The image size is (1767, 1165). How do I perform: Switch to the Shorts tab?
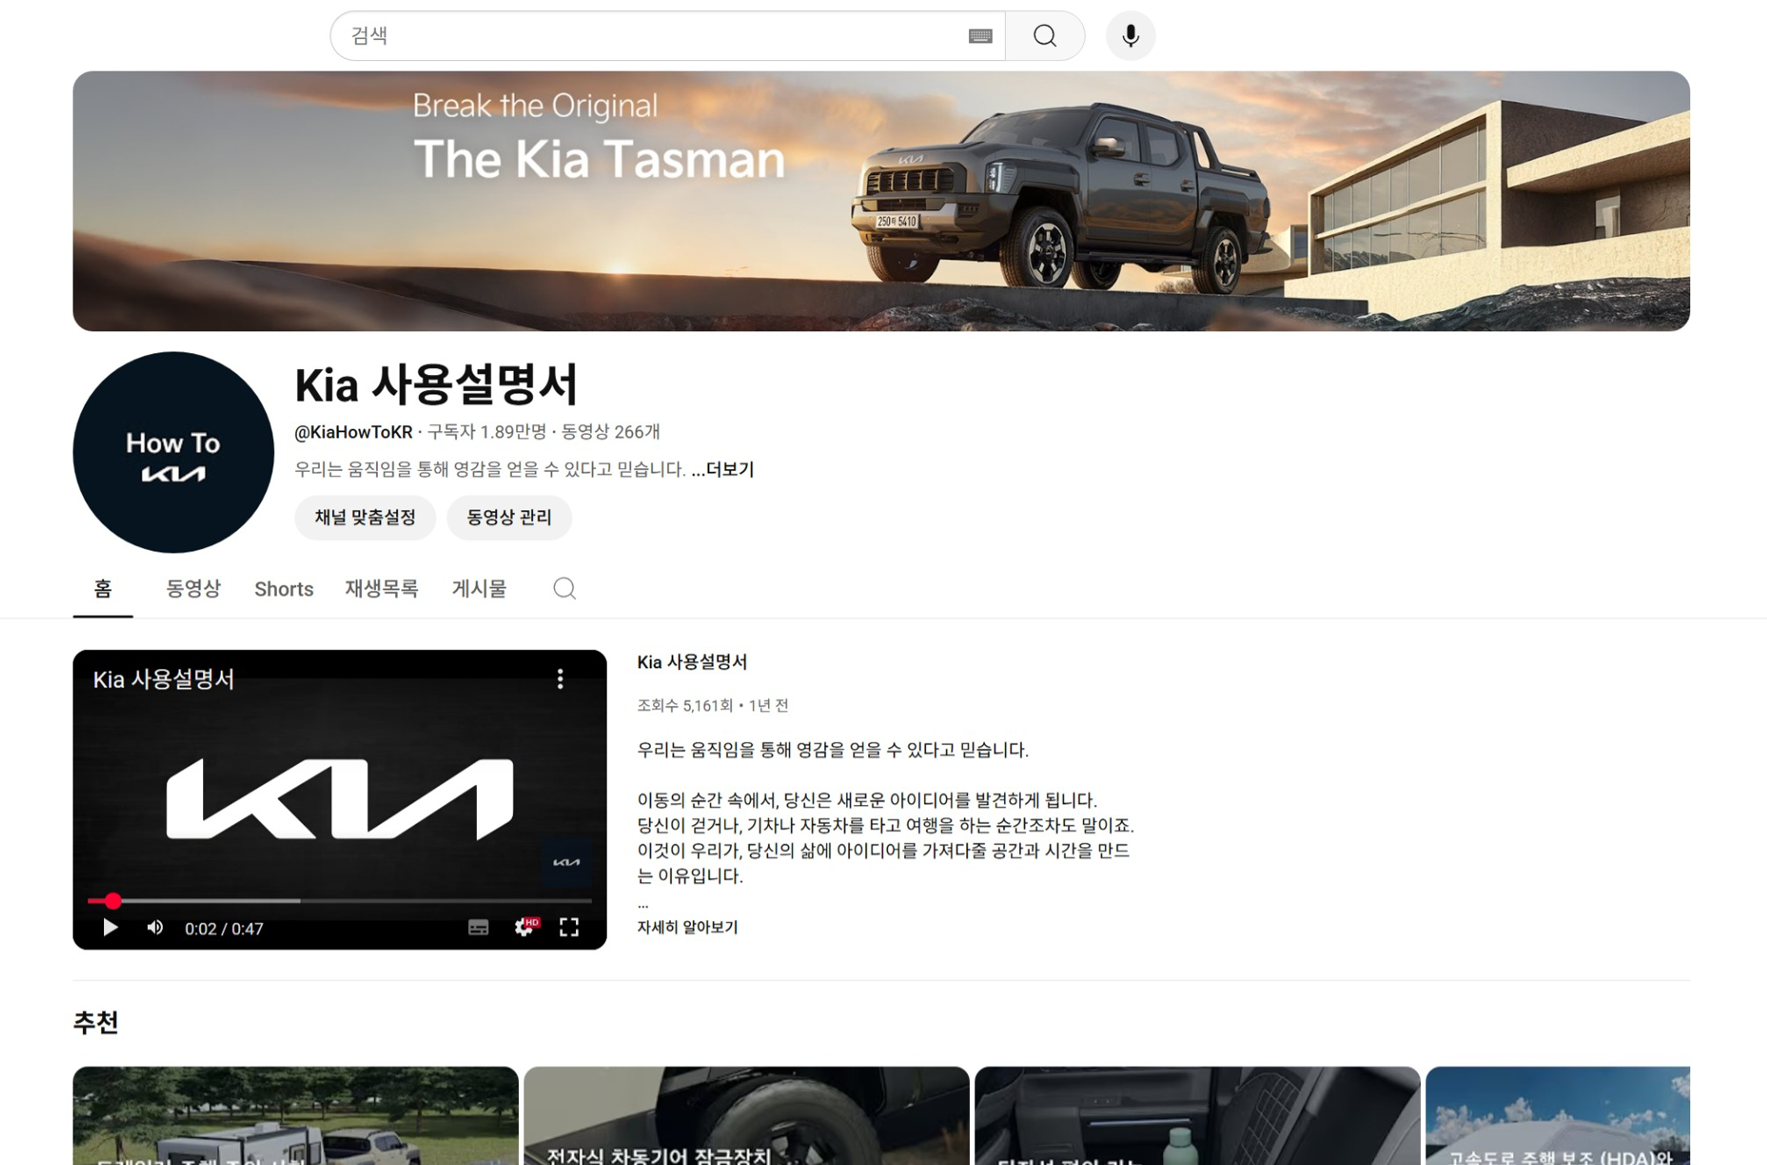point(283,589)
